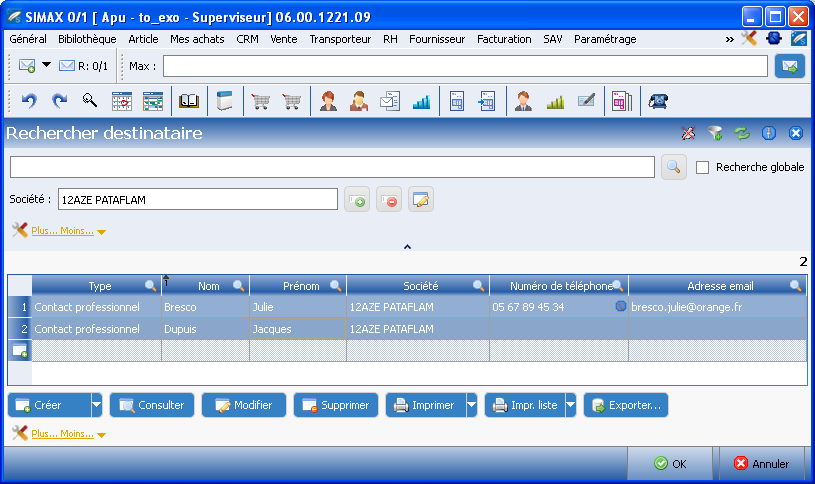This screenshot has height=484, width=815.
Task: Open the book icon in toolbar
Action: (188, 100)
